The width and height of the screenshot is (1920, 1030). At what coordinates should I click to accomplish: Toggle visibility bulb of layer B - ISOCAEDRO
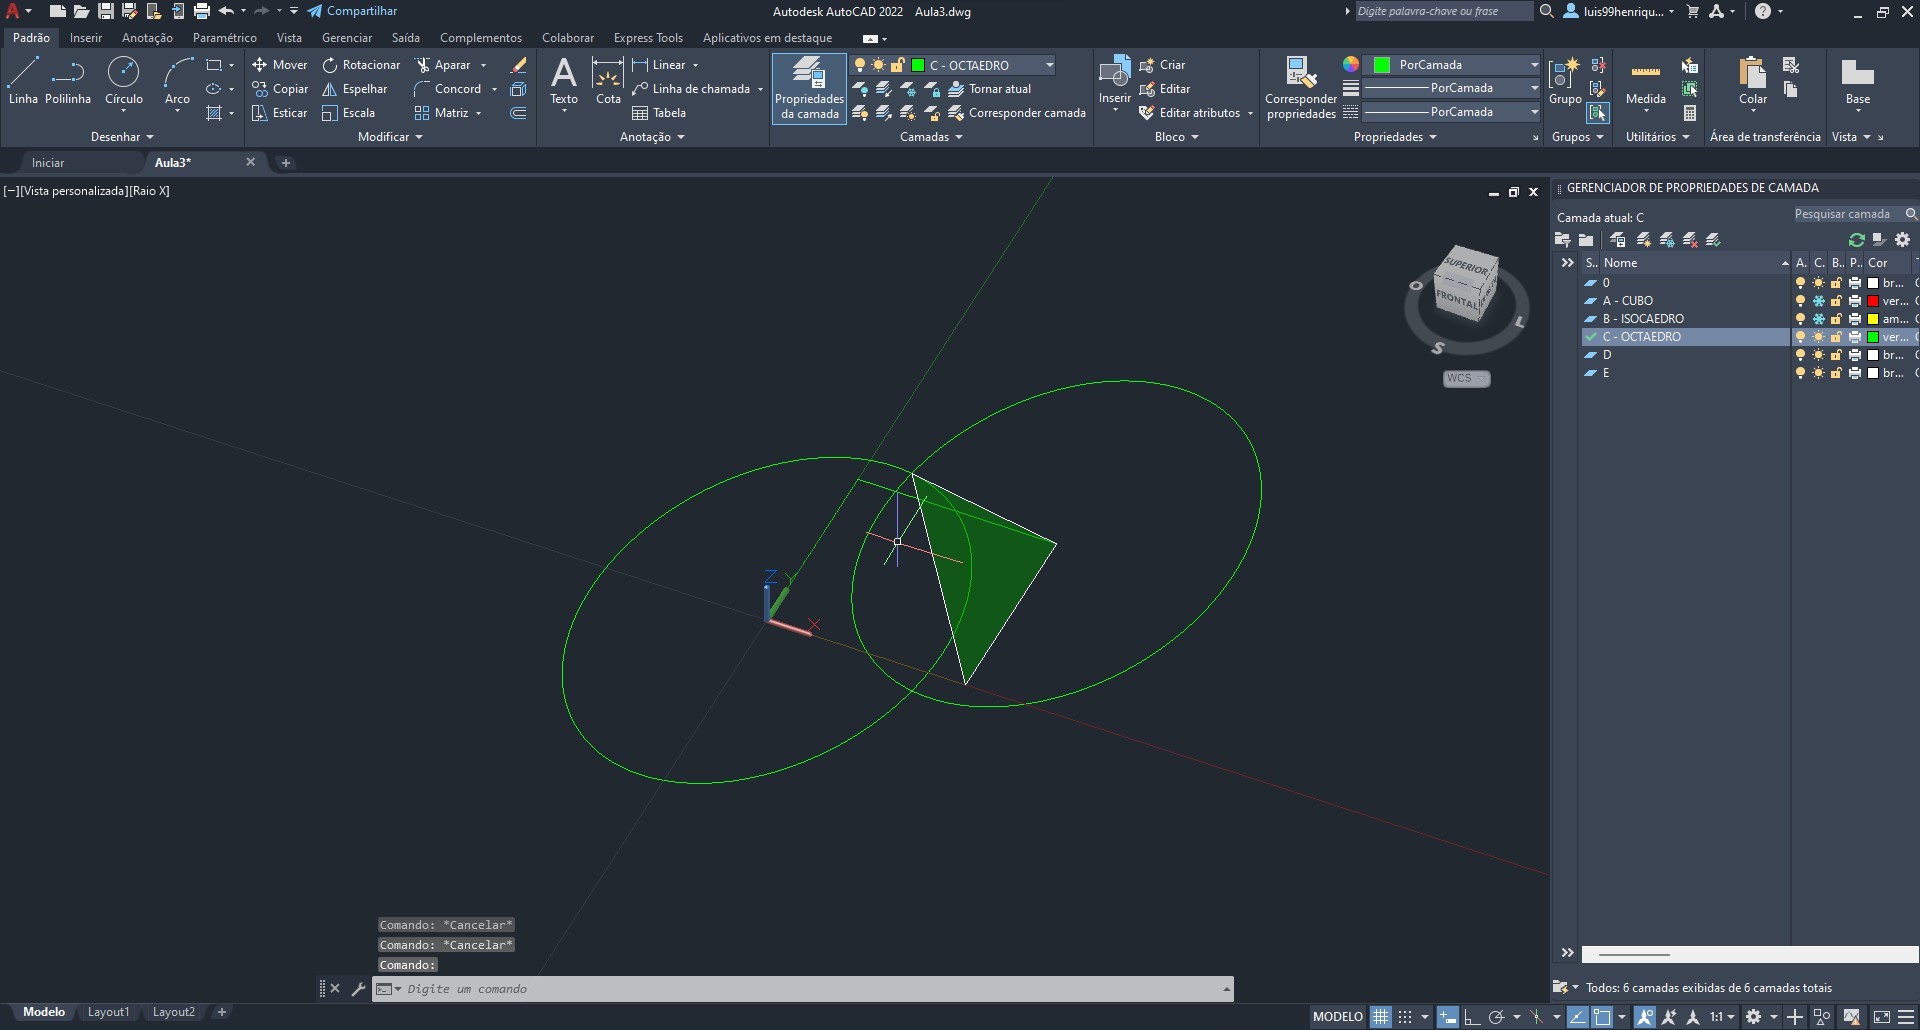[x=1800, y=319]
